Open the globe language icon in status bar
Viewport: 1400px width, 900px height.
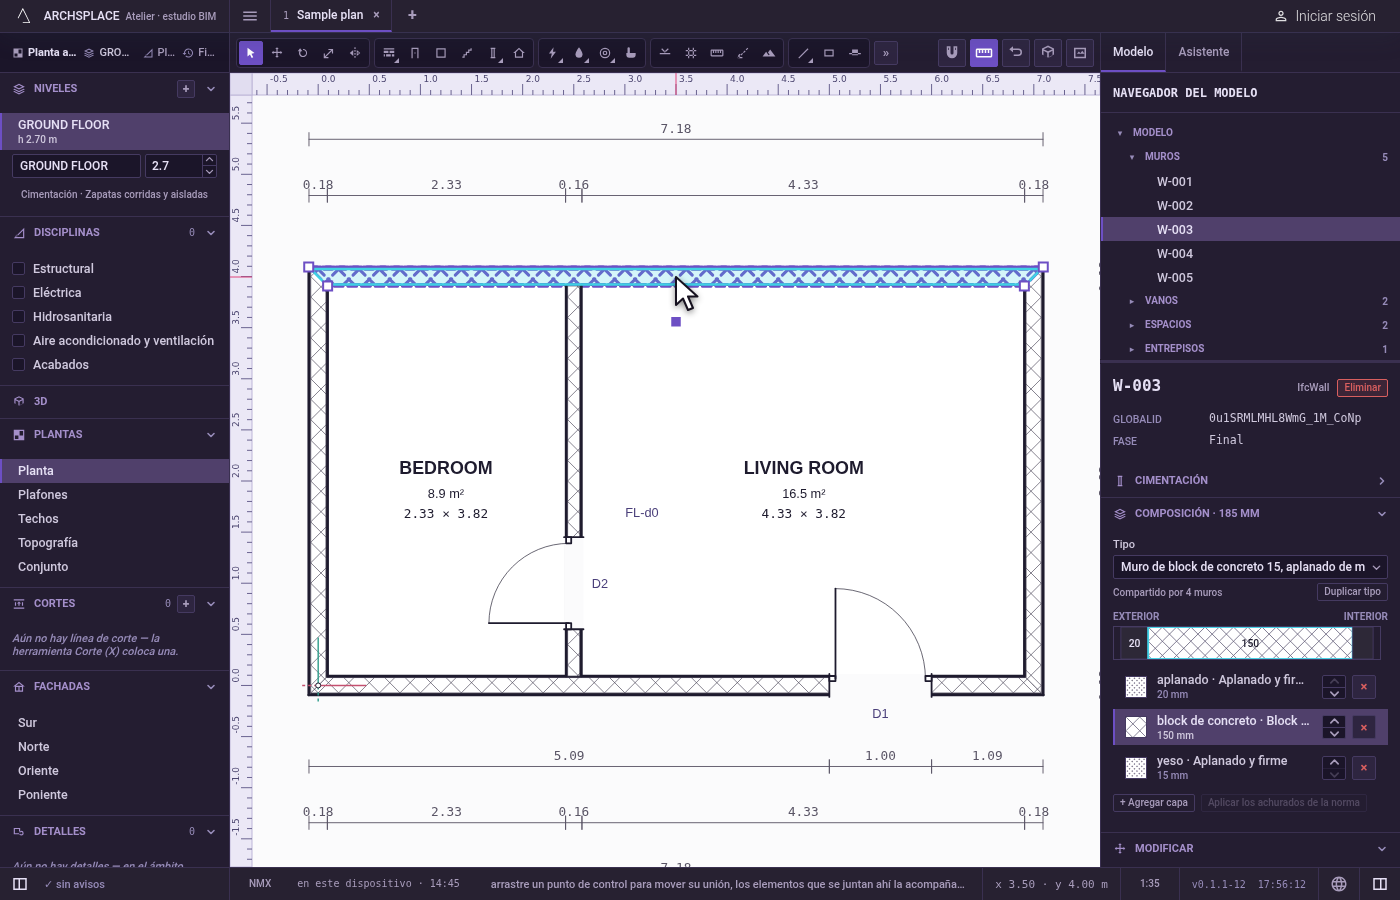(x=1339, y=884)
